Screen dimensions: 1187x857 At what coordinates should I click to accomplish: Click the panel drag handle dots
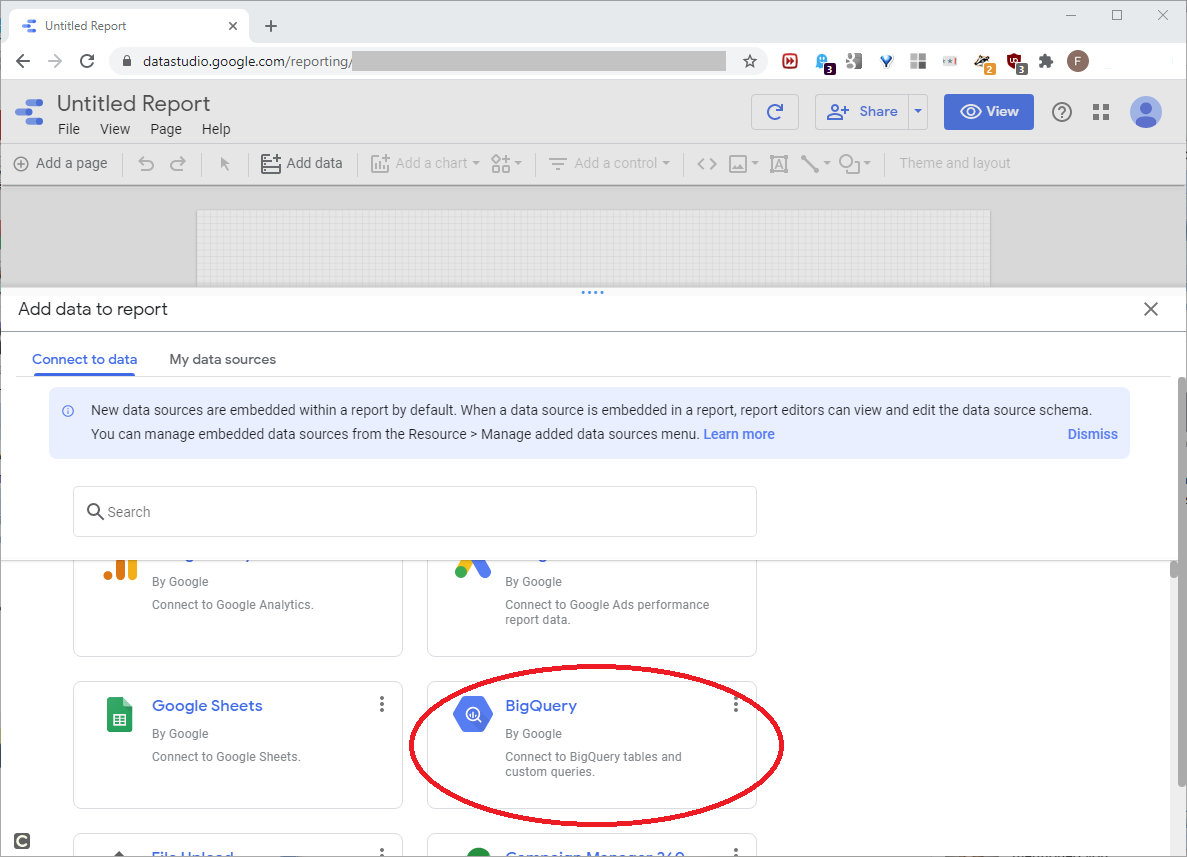point(592,292)
